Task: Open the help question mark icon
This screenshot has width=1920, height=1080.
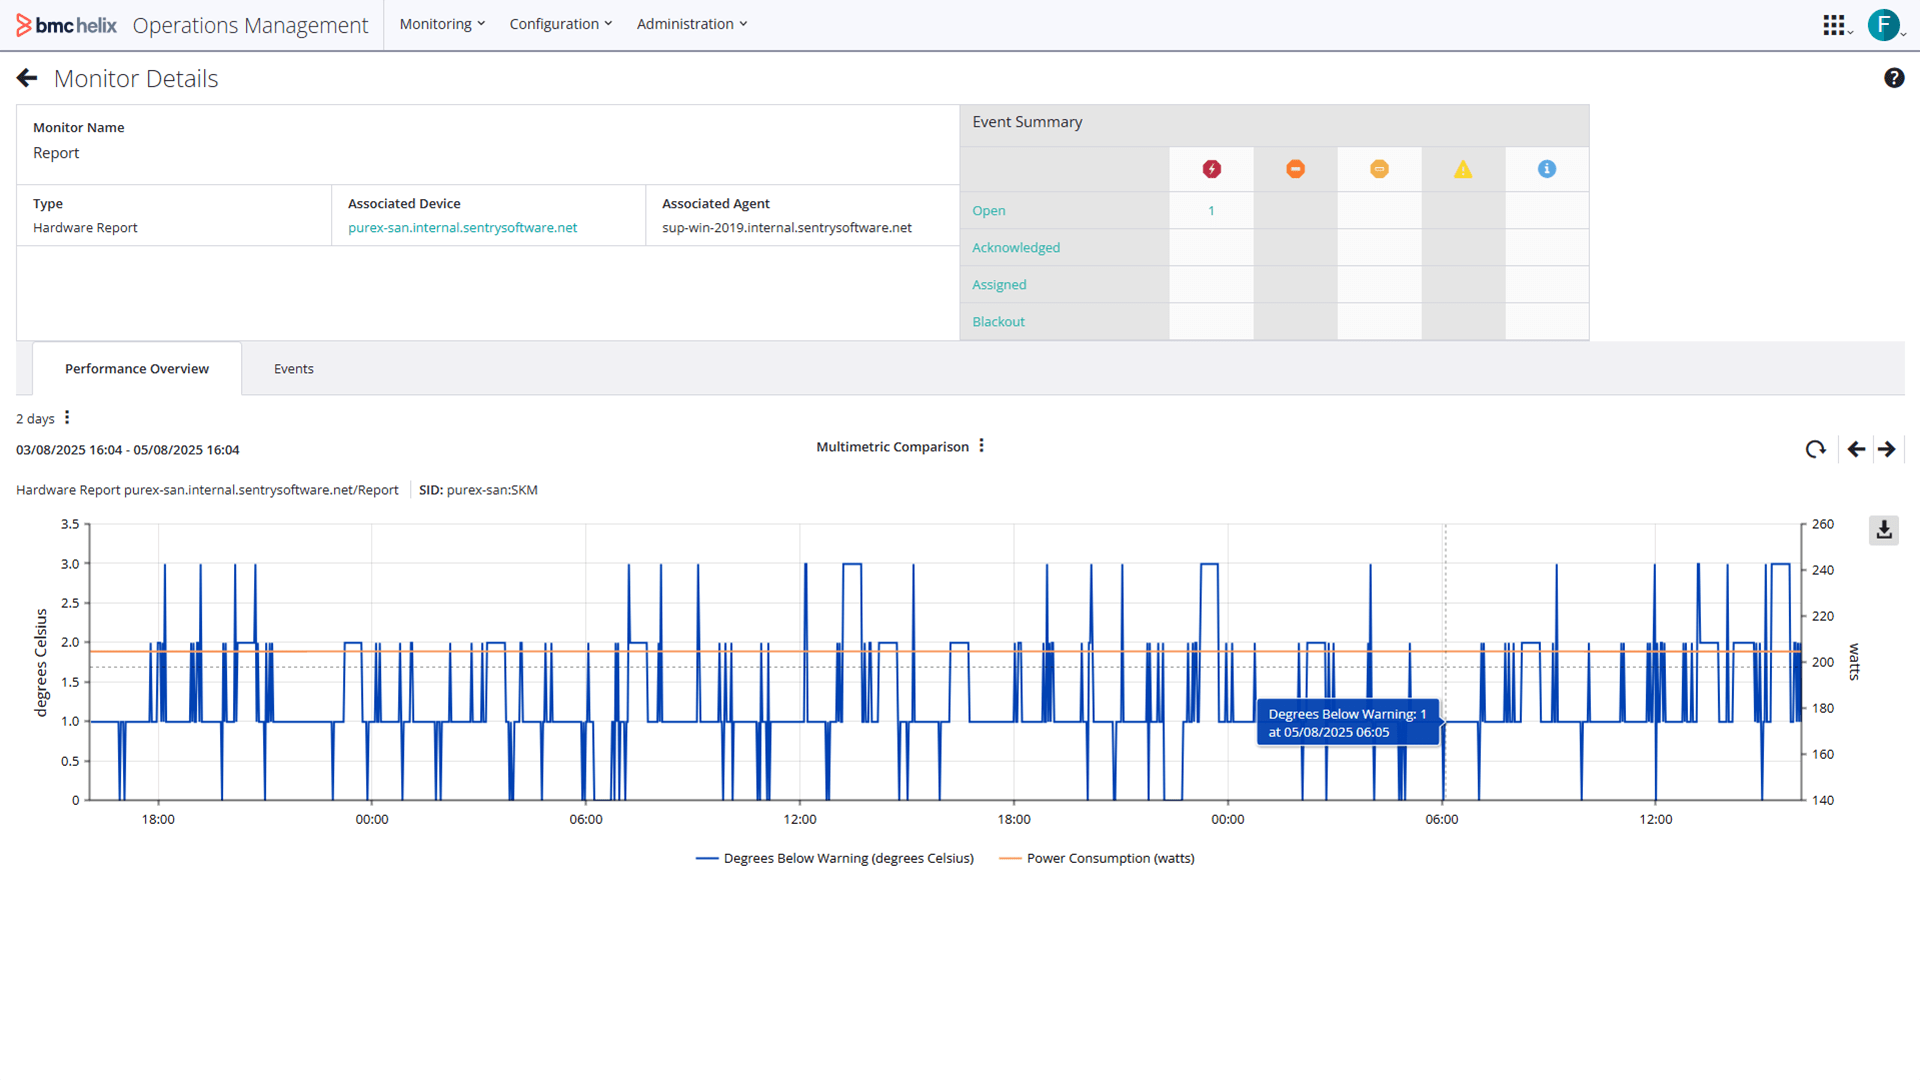Action: [1894, 78]
